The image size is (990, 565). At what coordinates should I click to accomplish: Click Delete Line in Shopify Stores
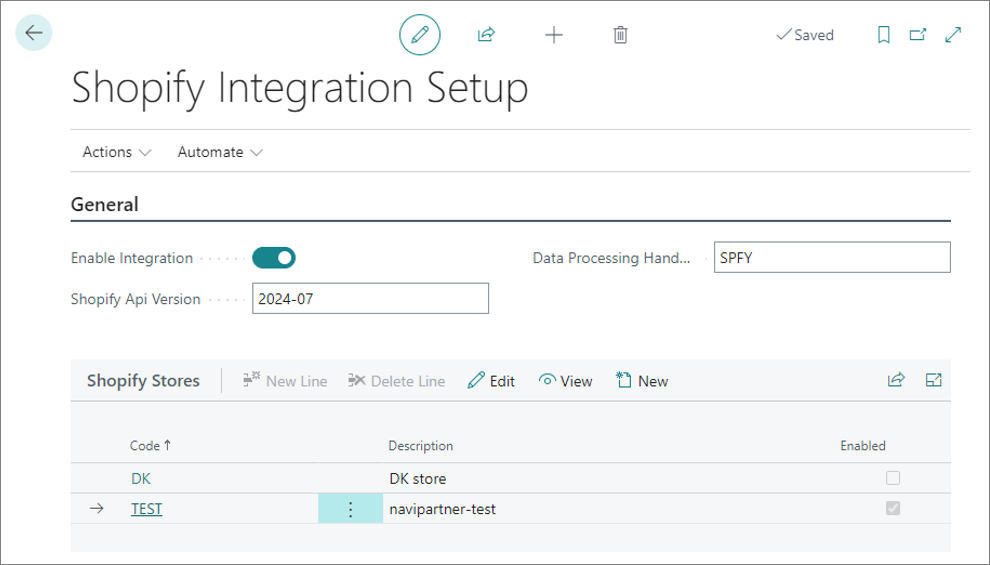pos(397,381)
